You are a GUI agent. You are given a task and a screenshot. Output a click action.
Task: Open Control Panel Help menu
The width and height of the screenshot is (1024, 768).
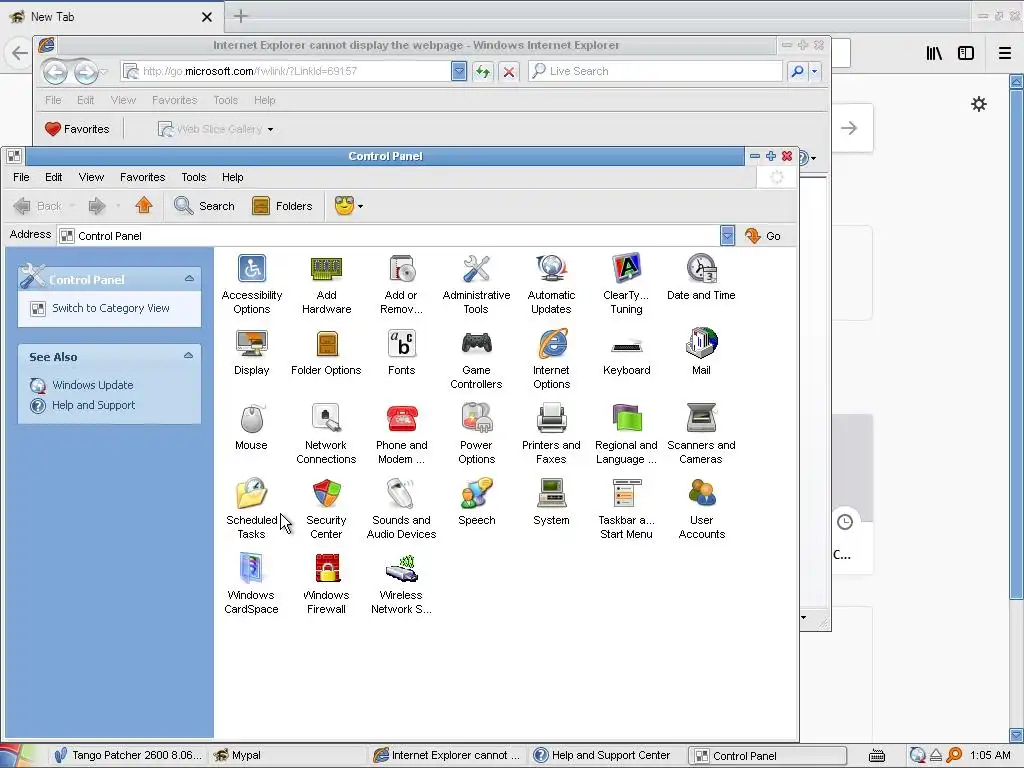232,177
